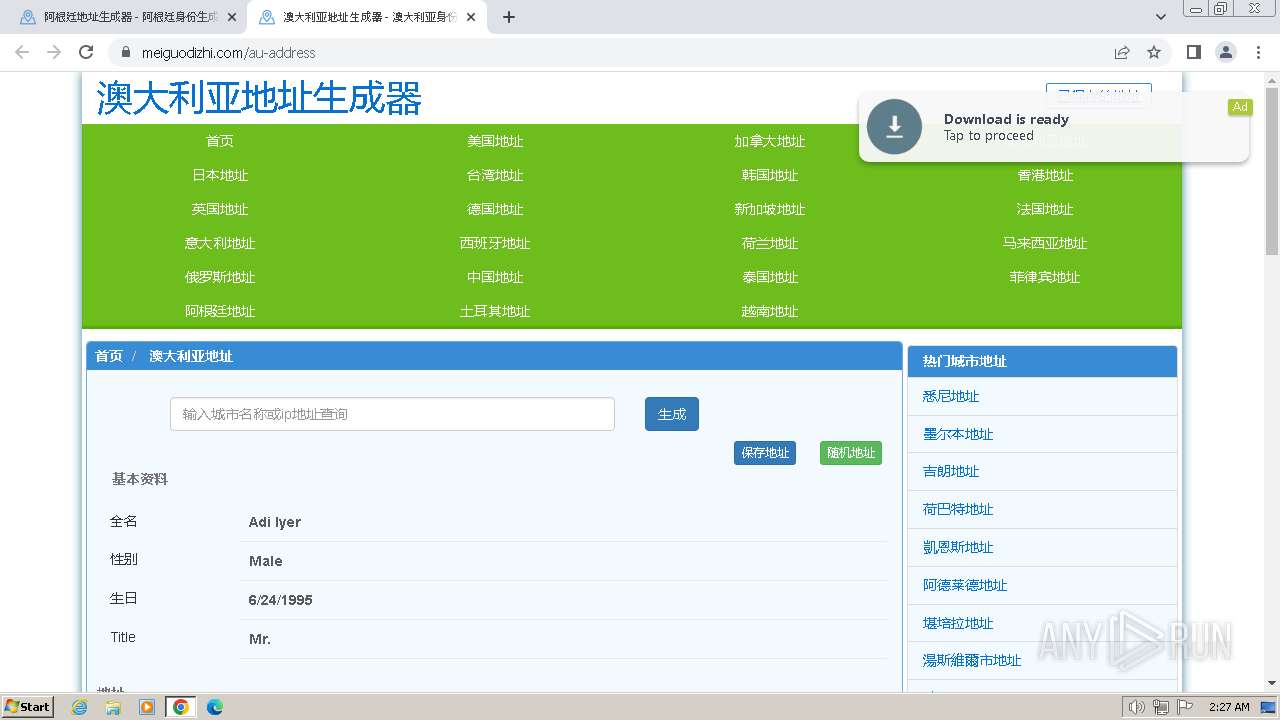
Task: Open 泰国地址 in the menu
Action: click(x=770, y=277)
